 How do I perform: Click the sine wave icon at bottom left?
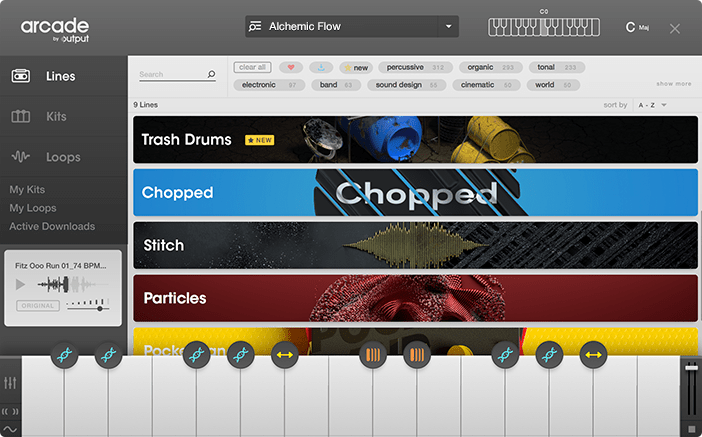click(10, 429)
